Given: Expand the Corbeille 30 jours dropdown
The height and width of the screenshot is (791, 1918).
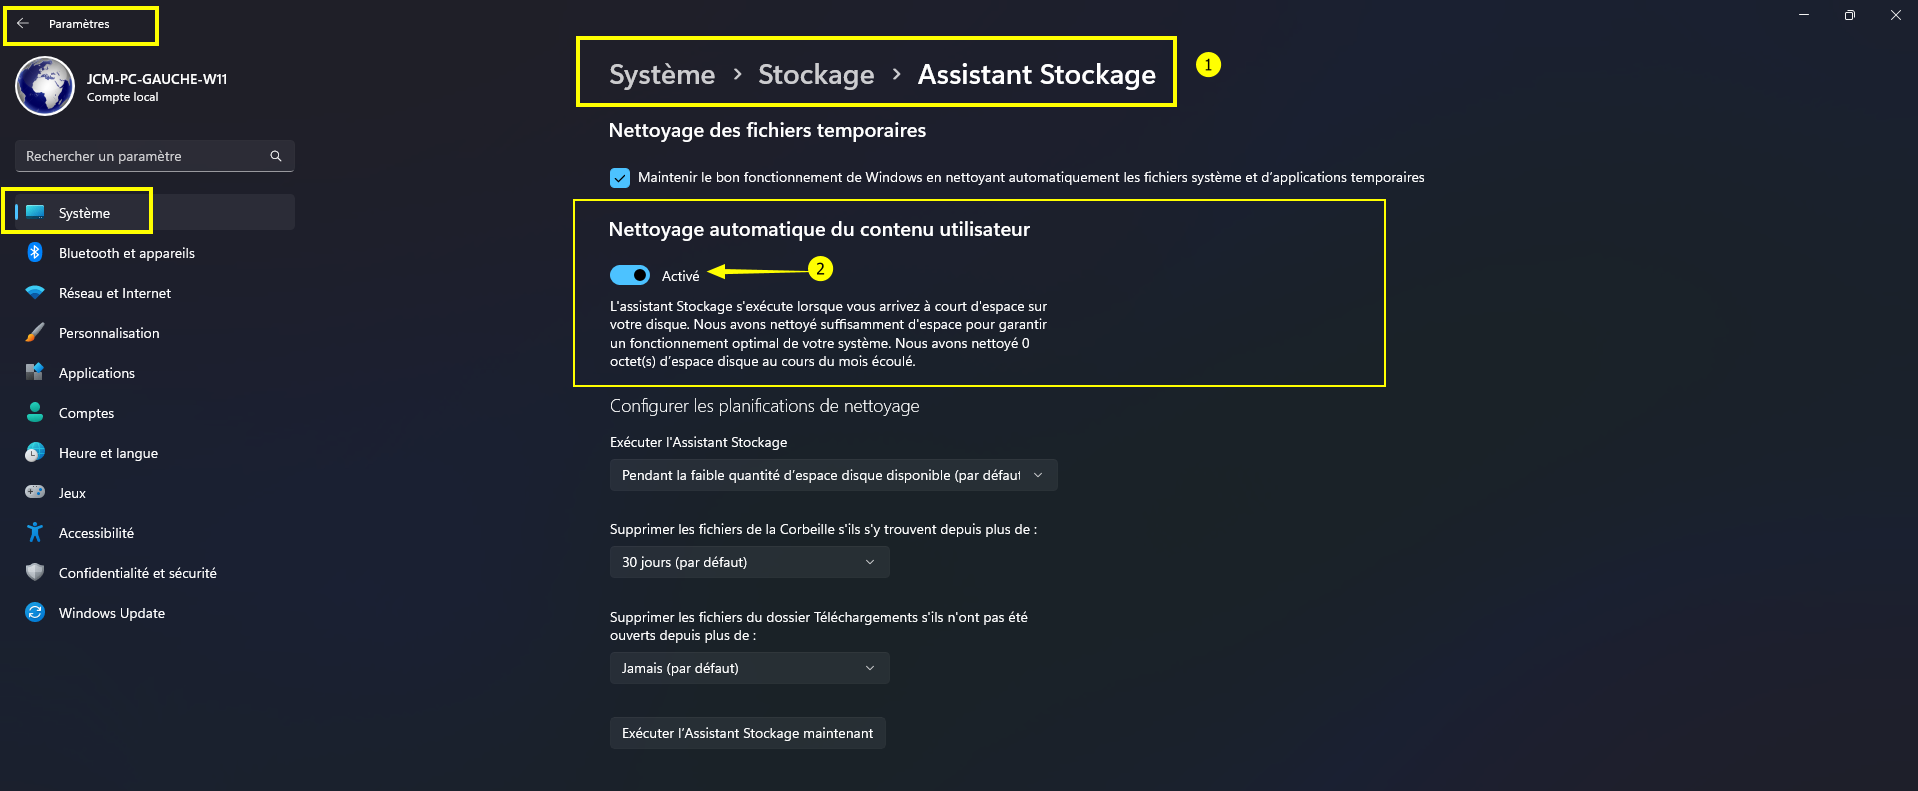Looking at the screenshot, I should tap(749, 562).
